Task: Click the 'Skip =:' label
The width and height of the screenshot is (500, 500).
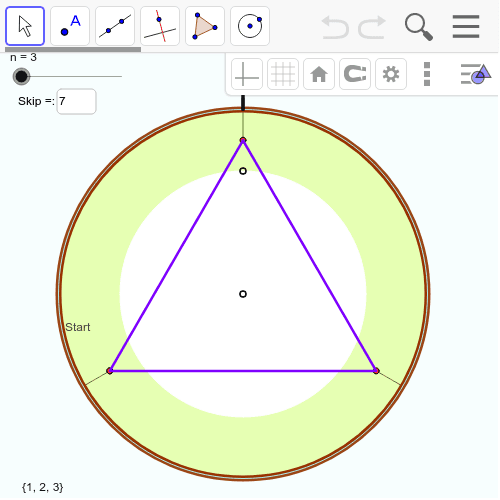Action: pos(36,101)
